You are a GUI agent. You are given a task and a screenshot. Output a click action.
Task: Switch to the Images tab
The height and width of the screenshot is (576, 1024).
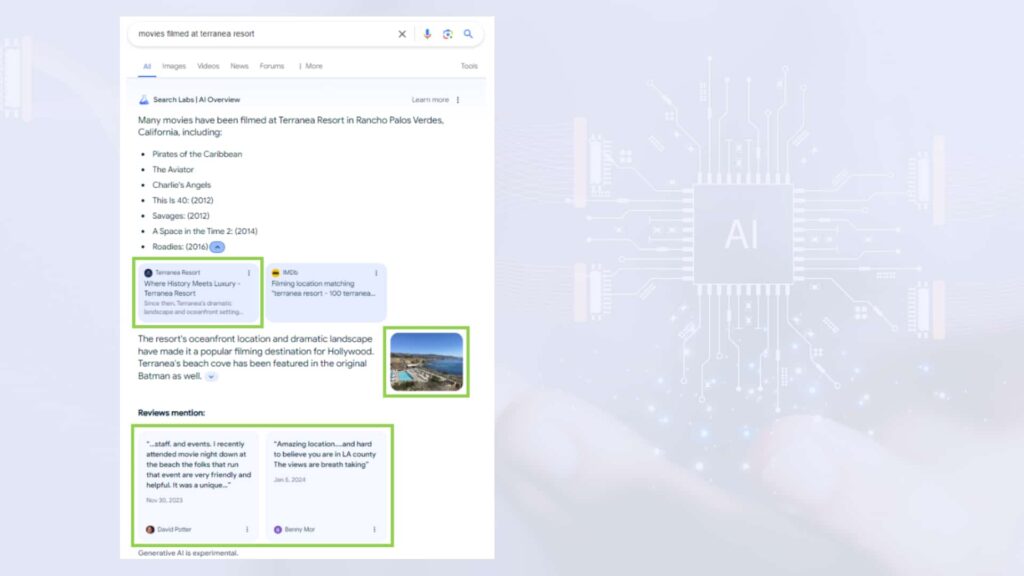coord(174,67)
